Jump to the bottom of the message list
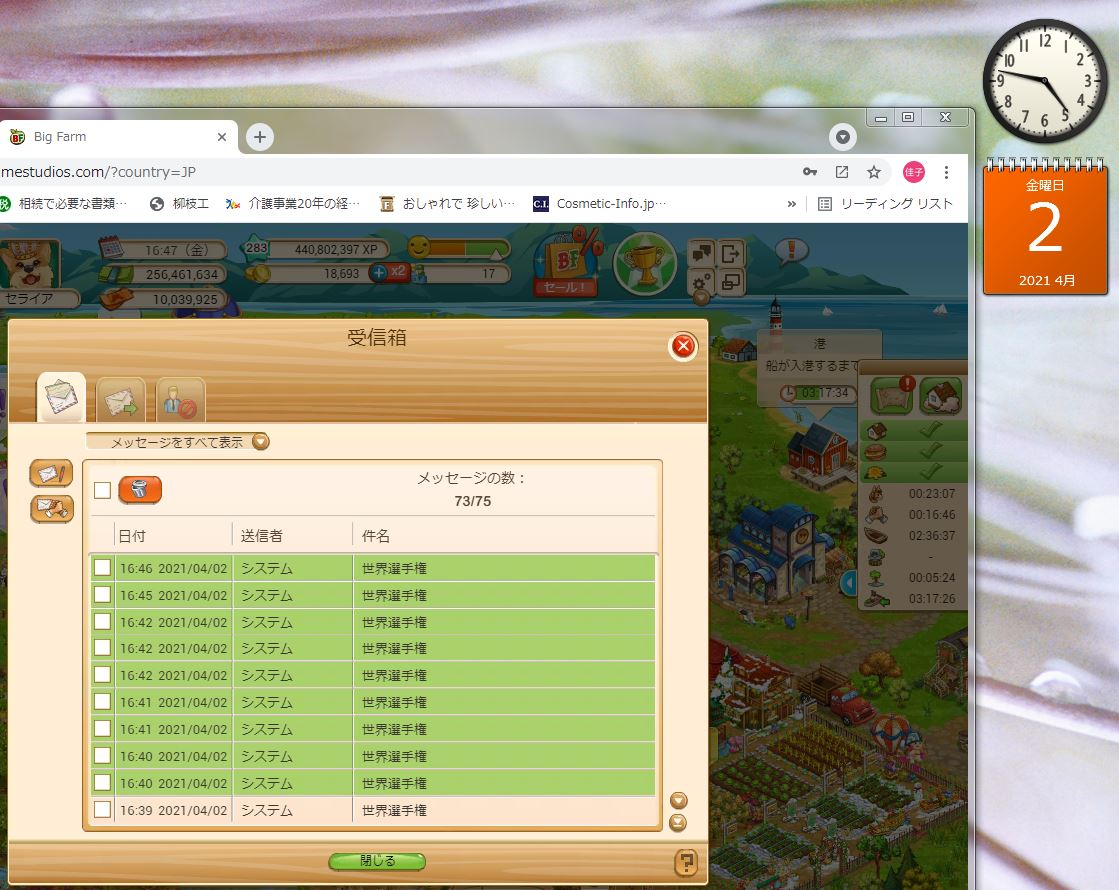 678,823
